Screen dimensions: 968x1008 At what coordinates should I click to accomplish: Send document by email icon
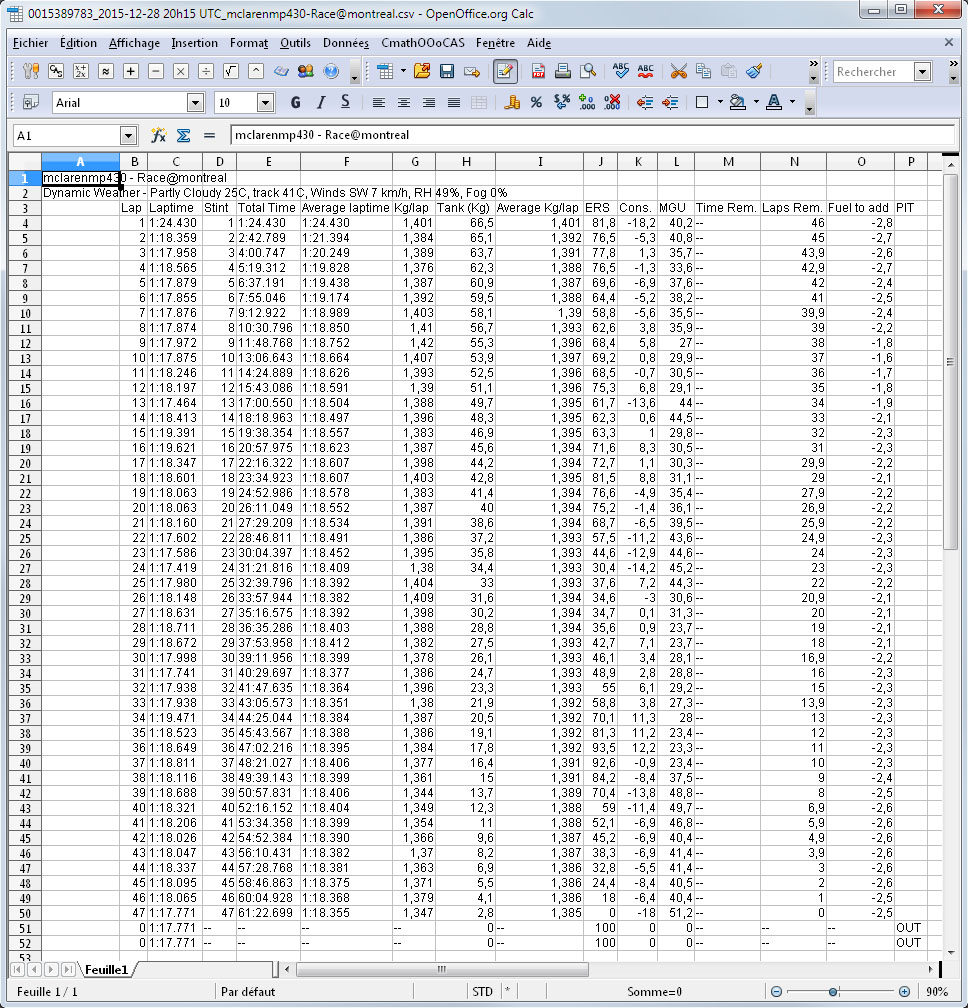pos(472,71)
